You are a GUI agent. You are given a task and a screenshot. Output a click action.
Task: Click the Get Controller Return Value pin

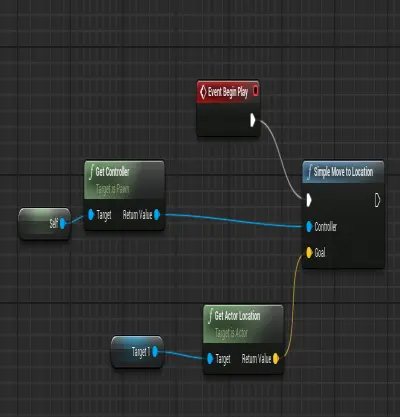pyautogui.click(x=157, y=215)
